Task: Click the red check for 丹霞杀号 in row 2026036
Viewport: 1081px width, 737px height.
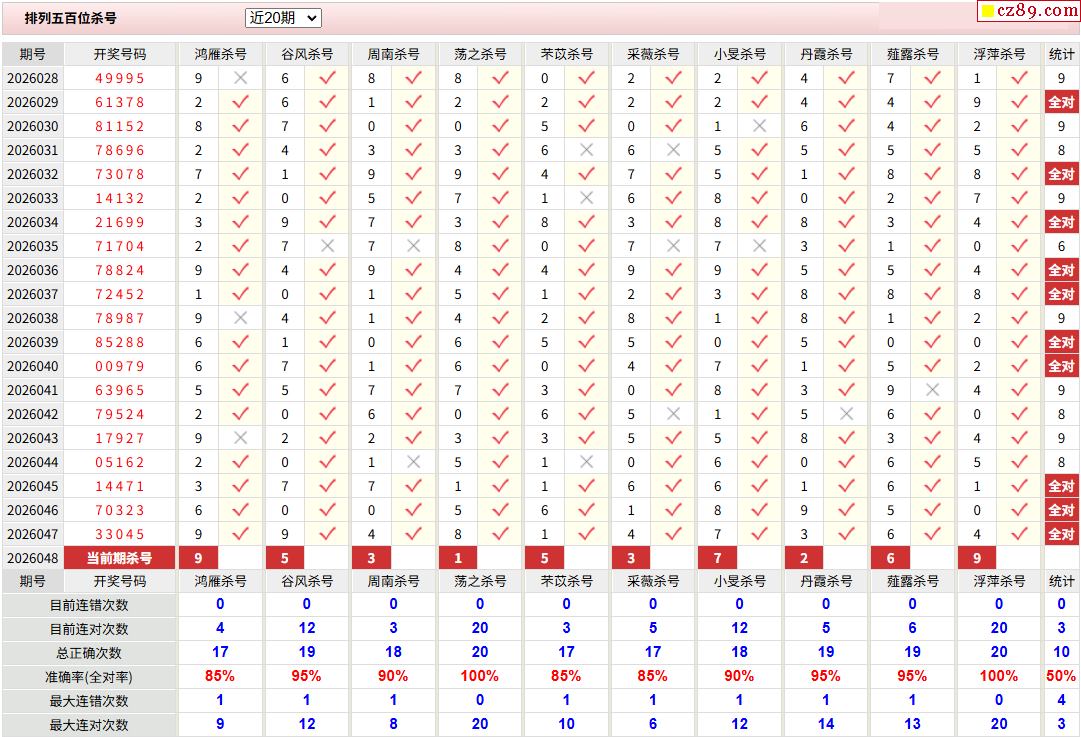Action: [846, 270]
